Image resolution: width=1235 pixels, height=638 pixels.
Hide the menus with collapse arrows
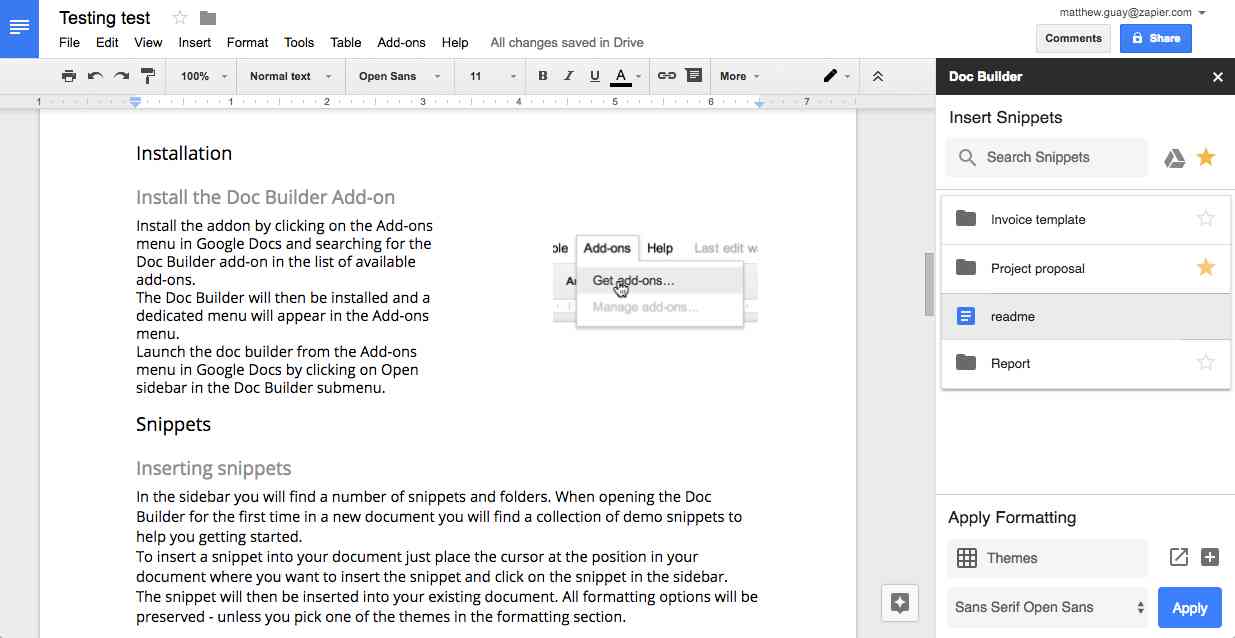pyautogui.click(x=878, y=76)
